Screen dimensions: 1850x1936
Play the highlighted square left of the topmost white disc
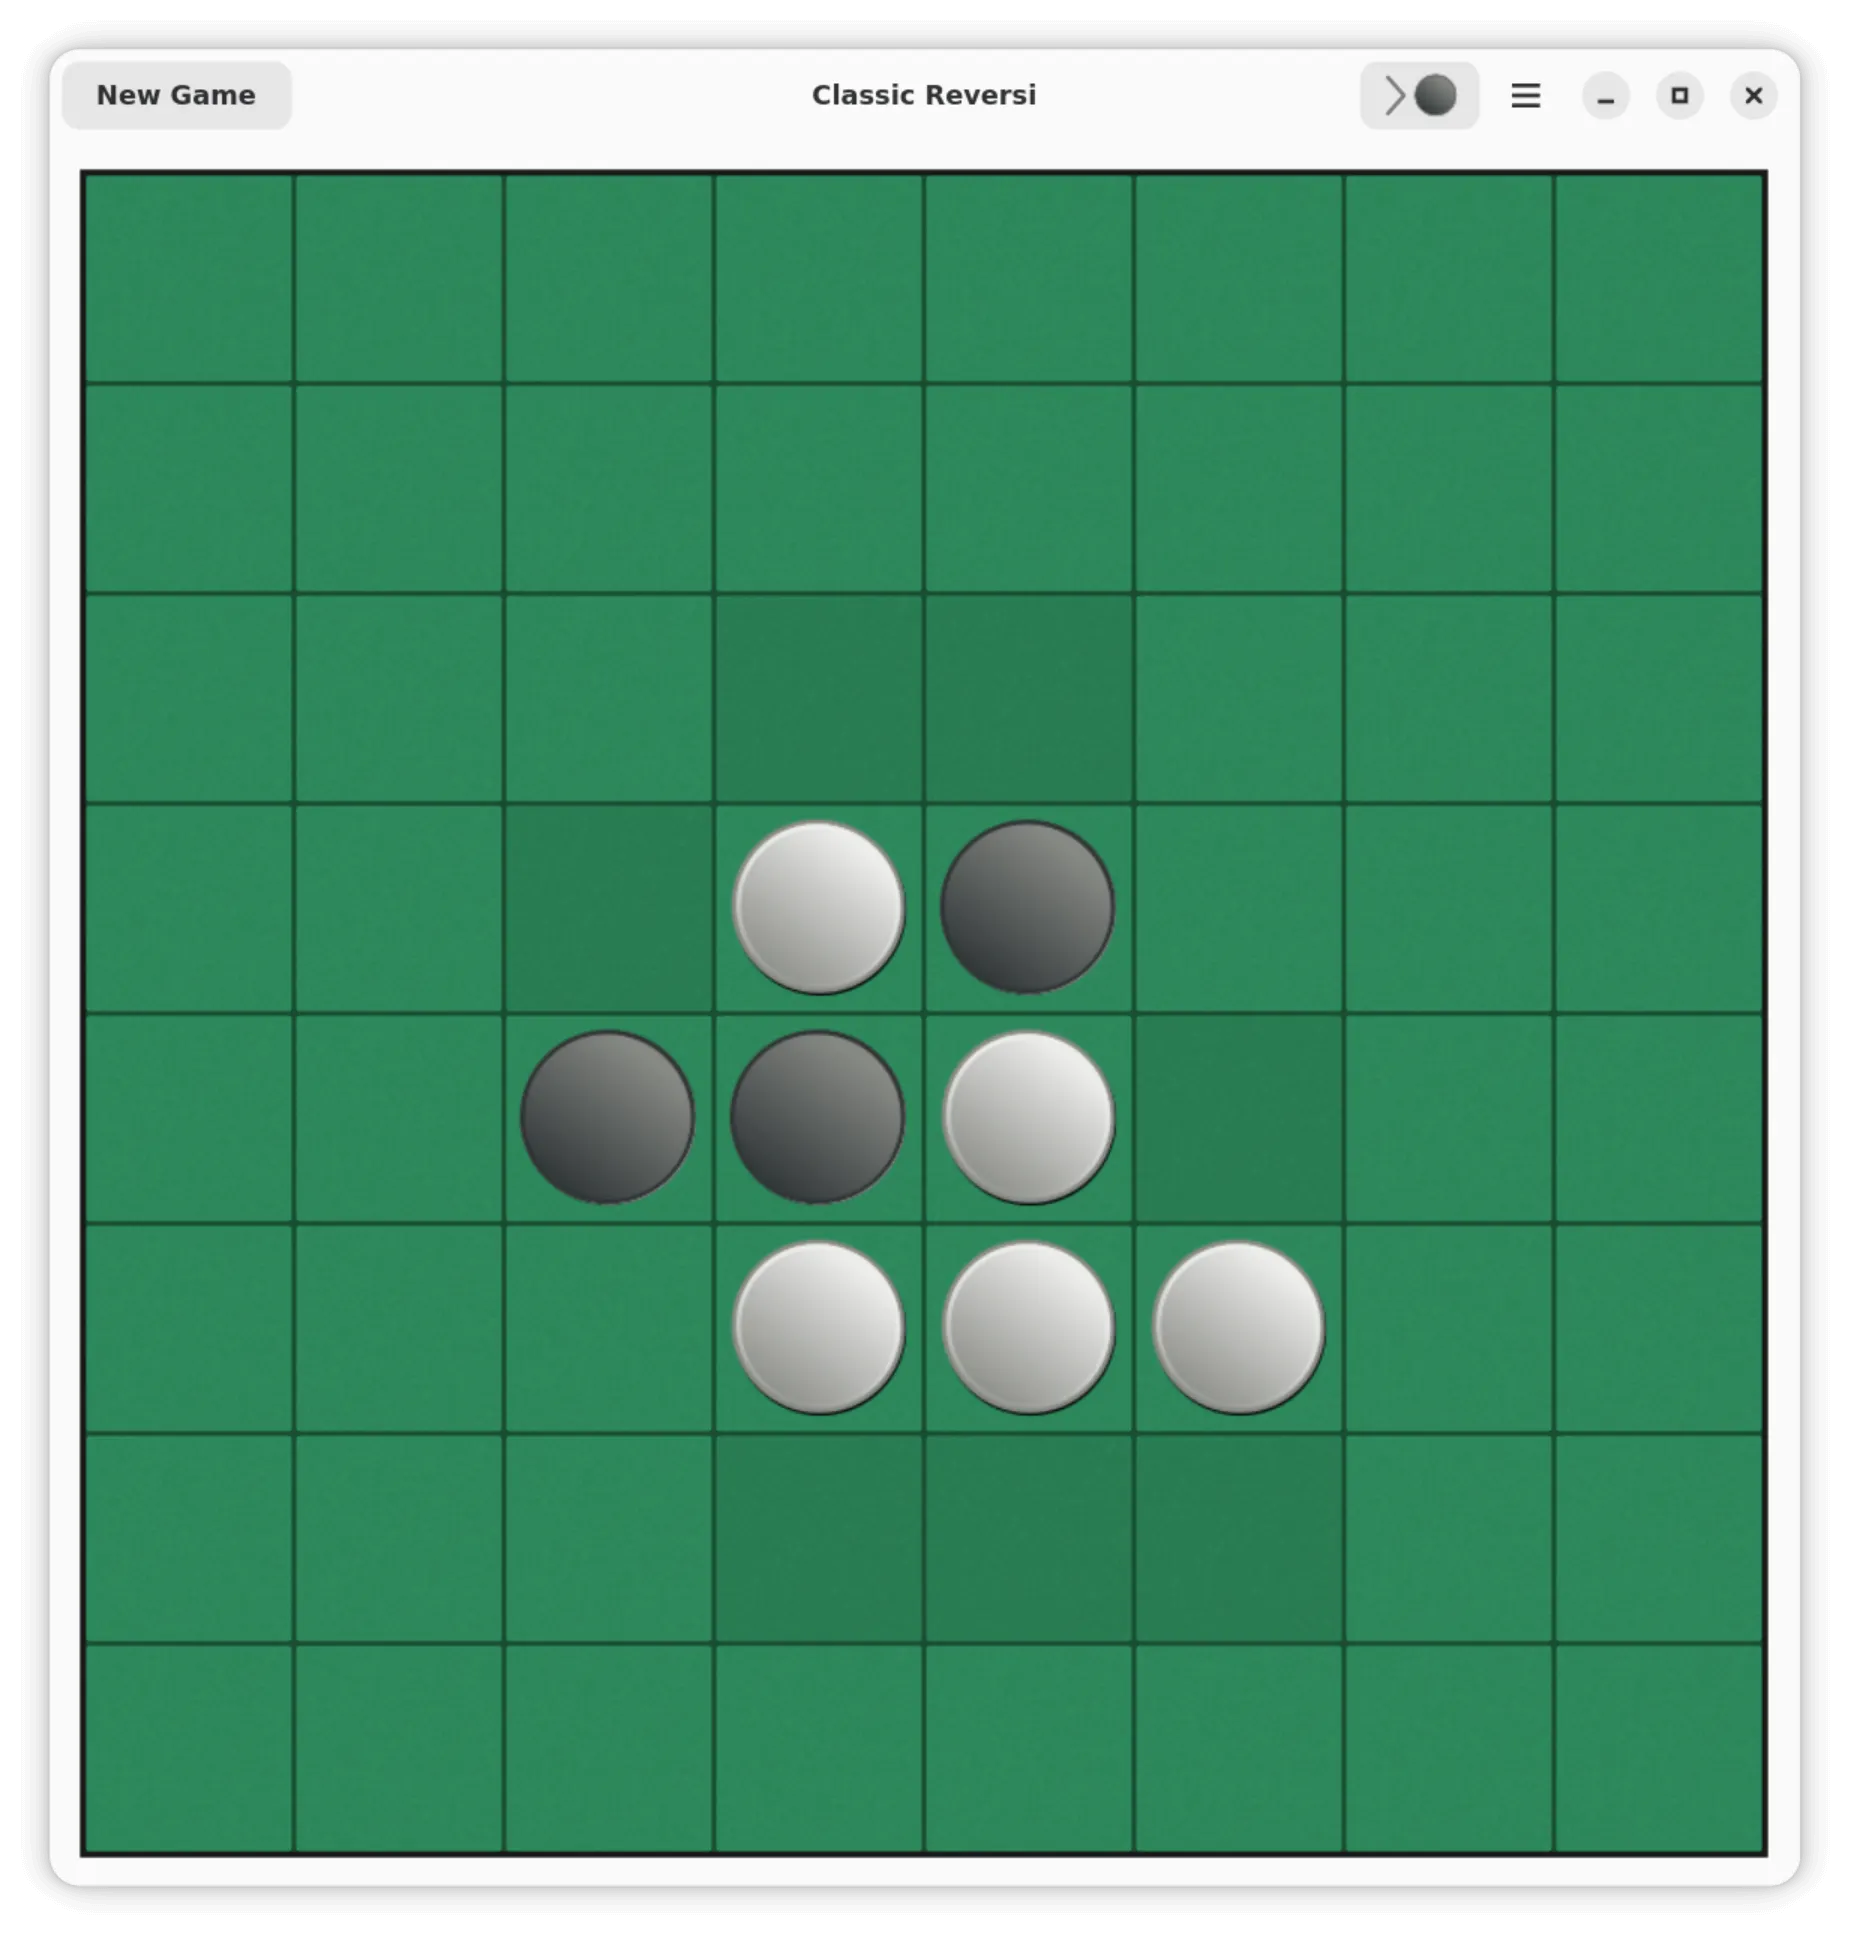608,908
